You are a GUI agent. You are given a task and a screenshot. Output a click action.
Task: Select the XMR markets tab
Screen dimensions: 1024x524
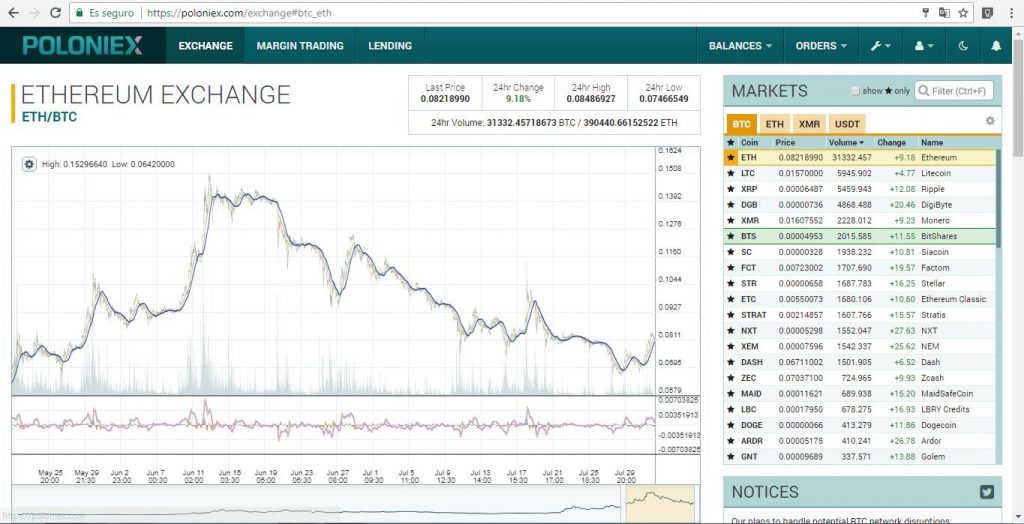point(809,123)
